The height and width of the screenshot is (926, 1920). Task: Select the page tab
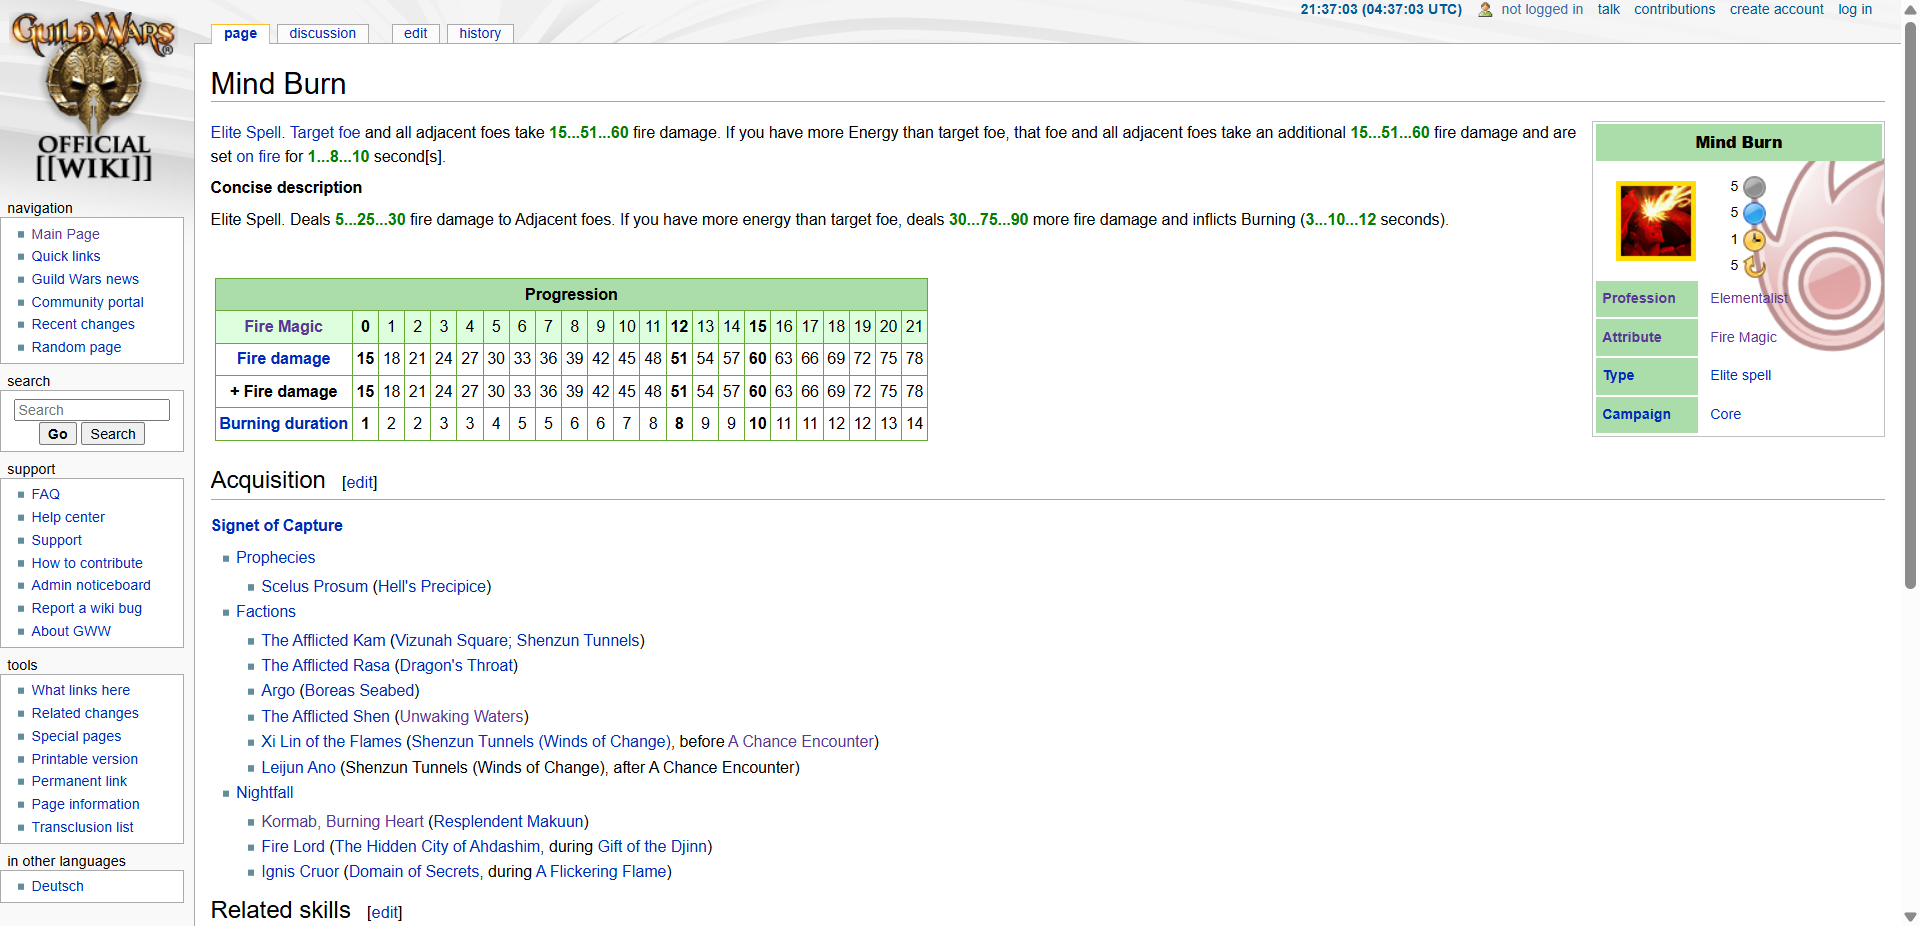(240, 33)
